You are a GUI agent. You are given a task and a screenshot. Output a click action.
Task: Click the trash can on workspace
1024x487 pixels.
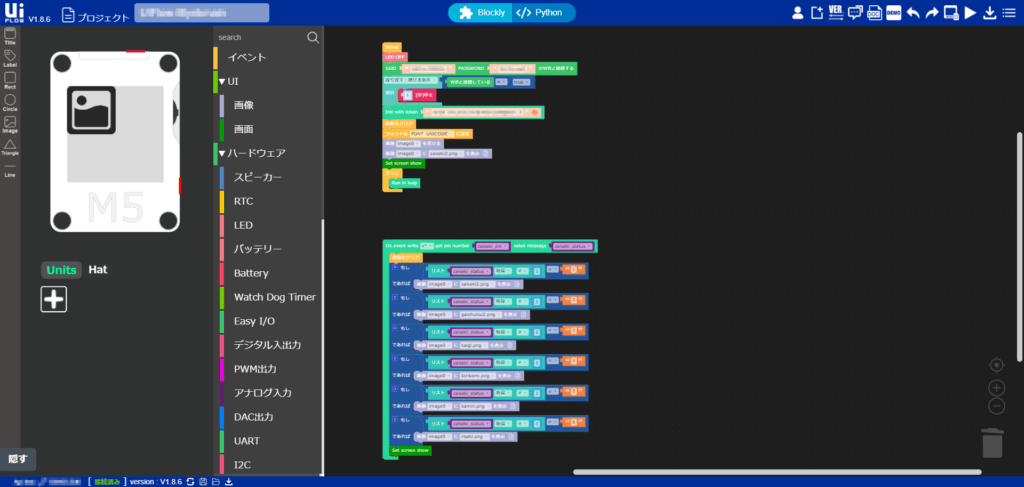point(992,442)
